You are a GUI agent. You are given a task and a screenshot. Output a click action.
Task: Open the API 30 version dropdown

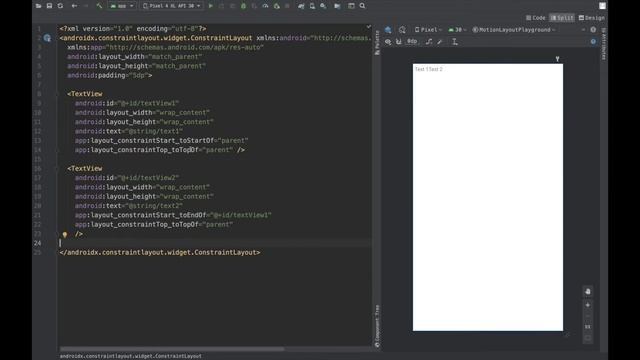pyautogui.click(x=457, y=30)
